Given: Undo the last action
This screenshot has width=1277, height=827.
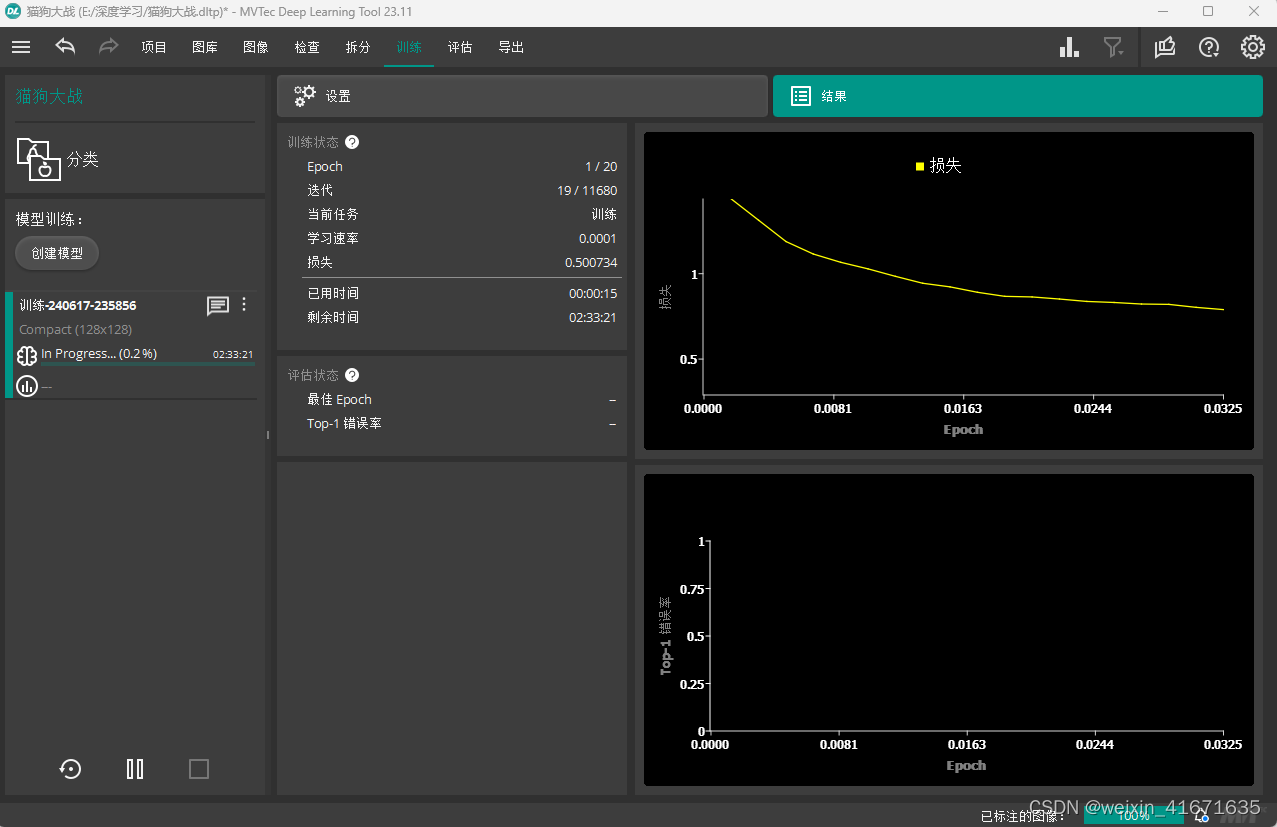Looking at the screenshot, I should (65, 47).
